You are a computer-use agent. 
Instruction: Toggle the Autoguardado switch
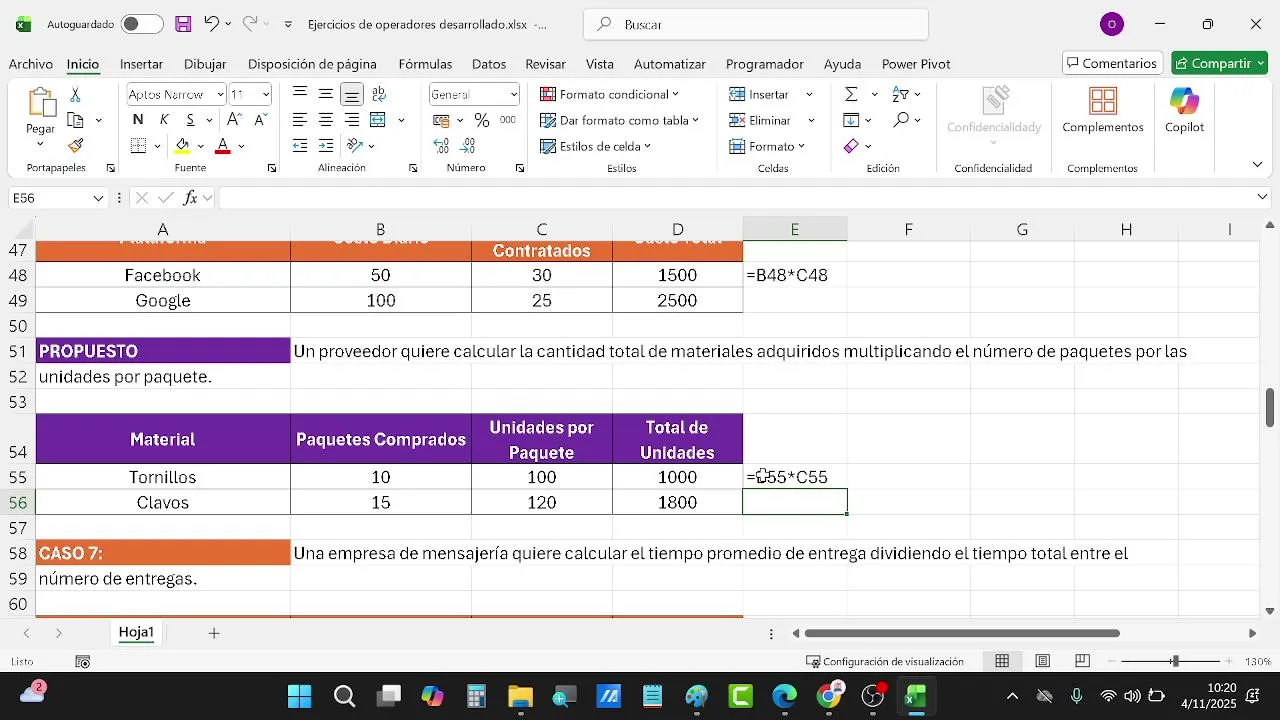(x=142, y=24)
